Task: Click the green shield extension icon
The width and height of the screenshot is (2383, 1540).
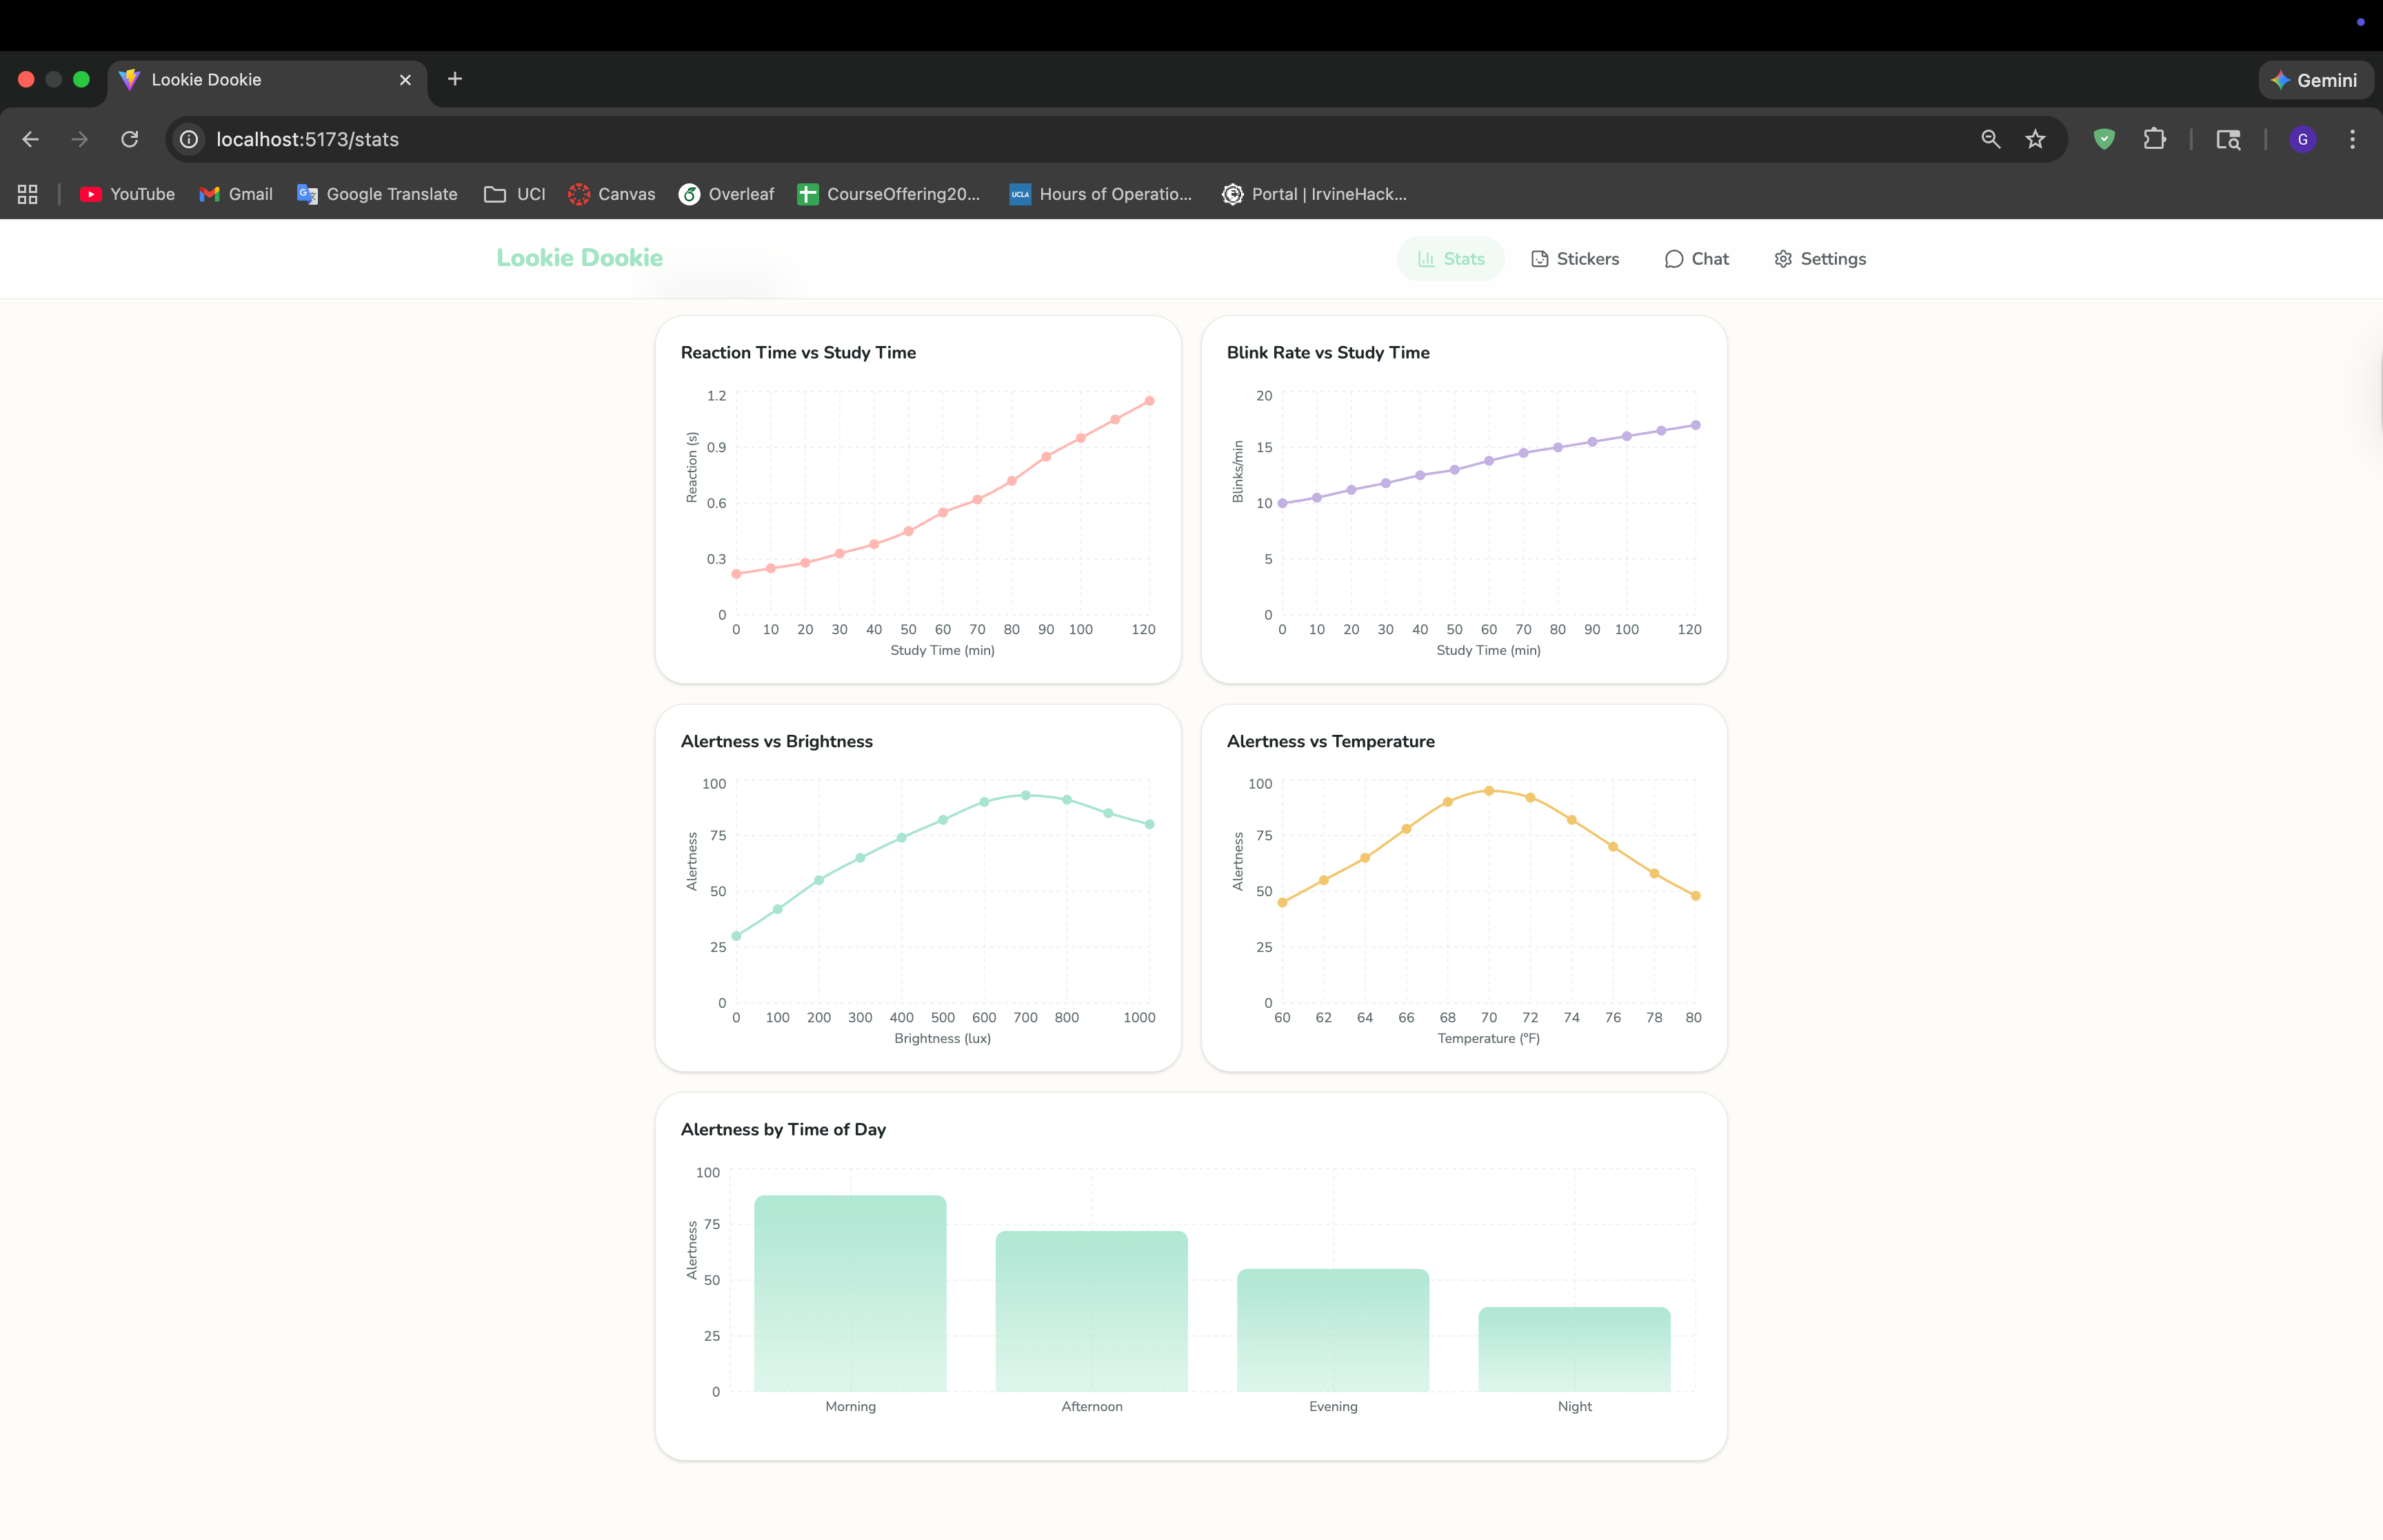Action: coord(2104,139)
